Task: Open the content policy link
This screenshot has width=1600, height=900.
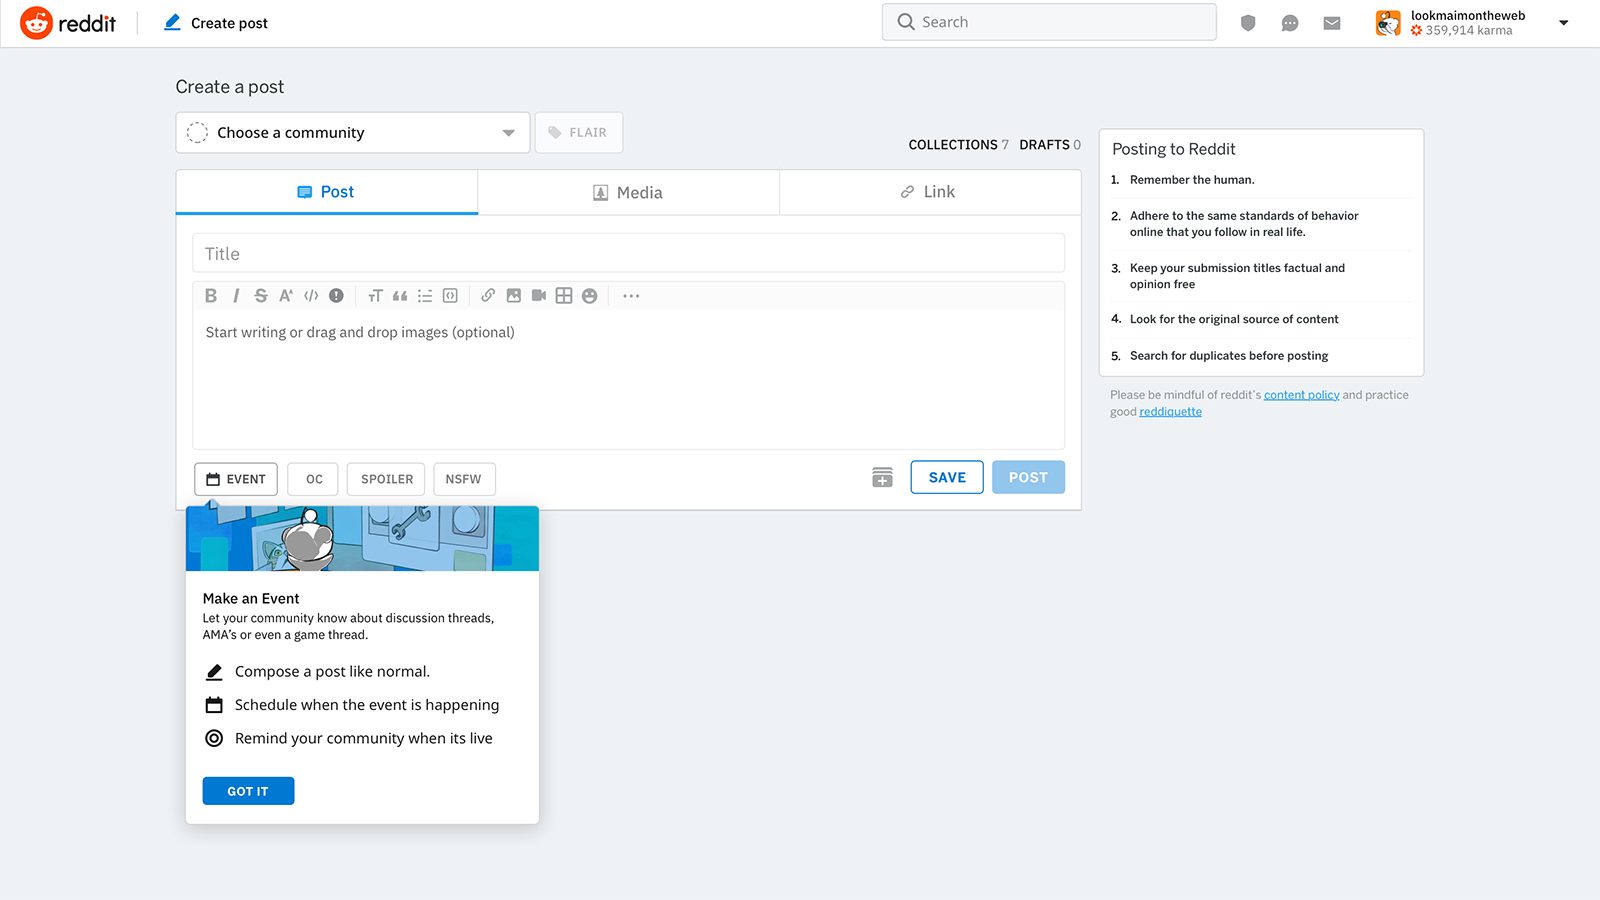Action: click(x=1301, y=395)
